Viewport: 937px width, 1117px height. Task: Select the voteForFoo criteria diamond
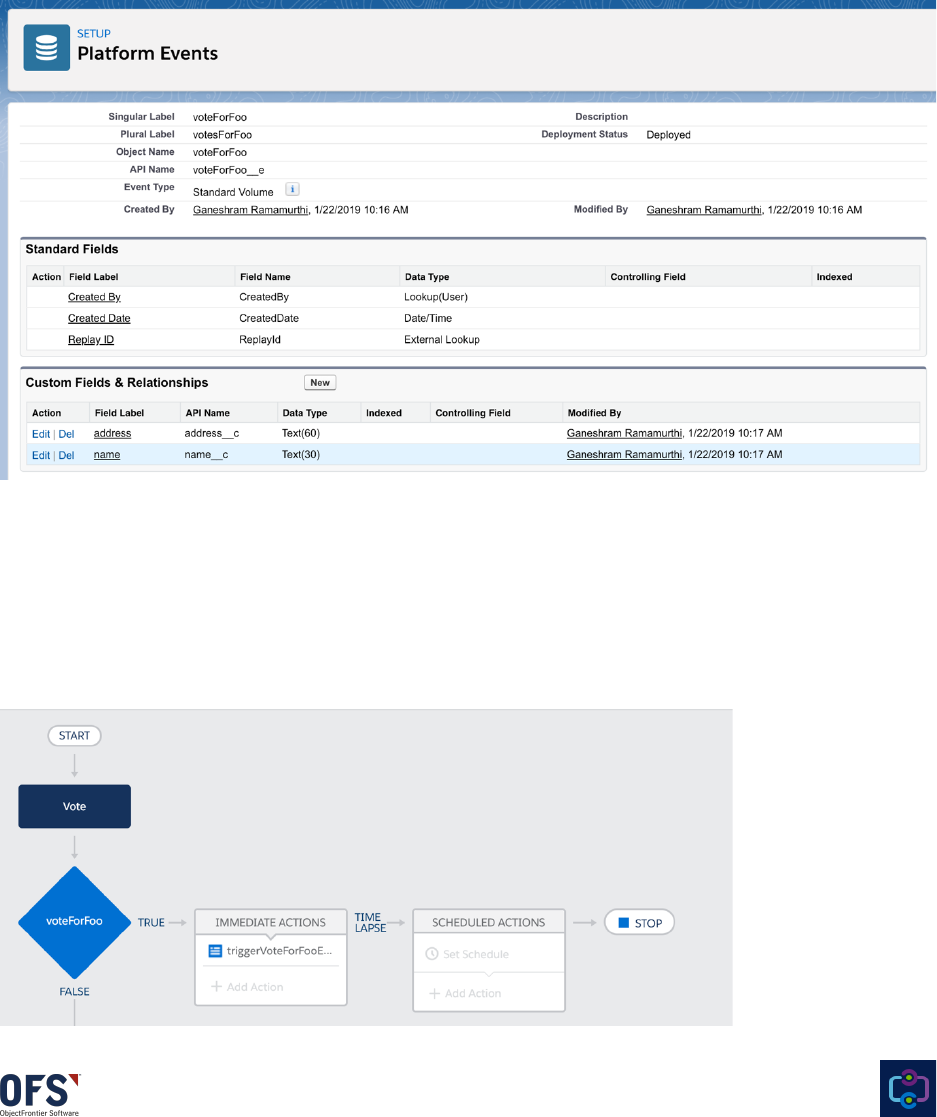[74, 921]
